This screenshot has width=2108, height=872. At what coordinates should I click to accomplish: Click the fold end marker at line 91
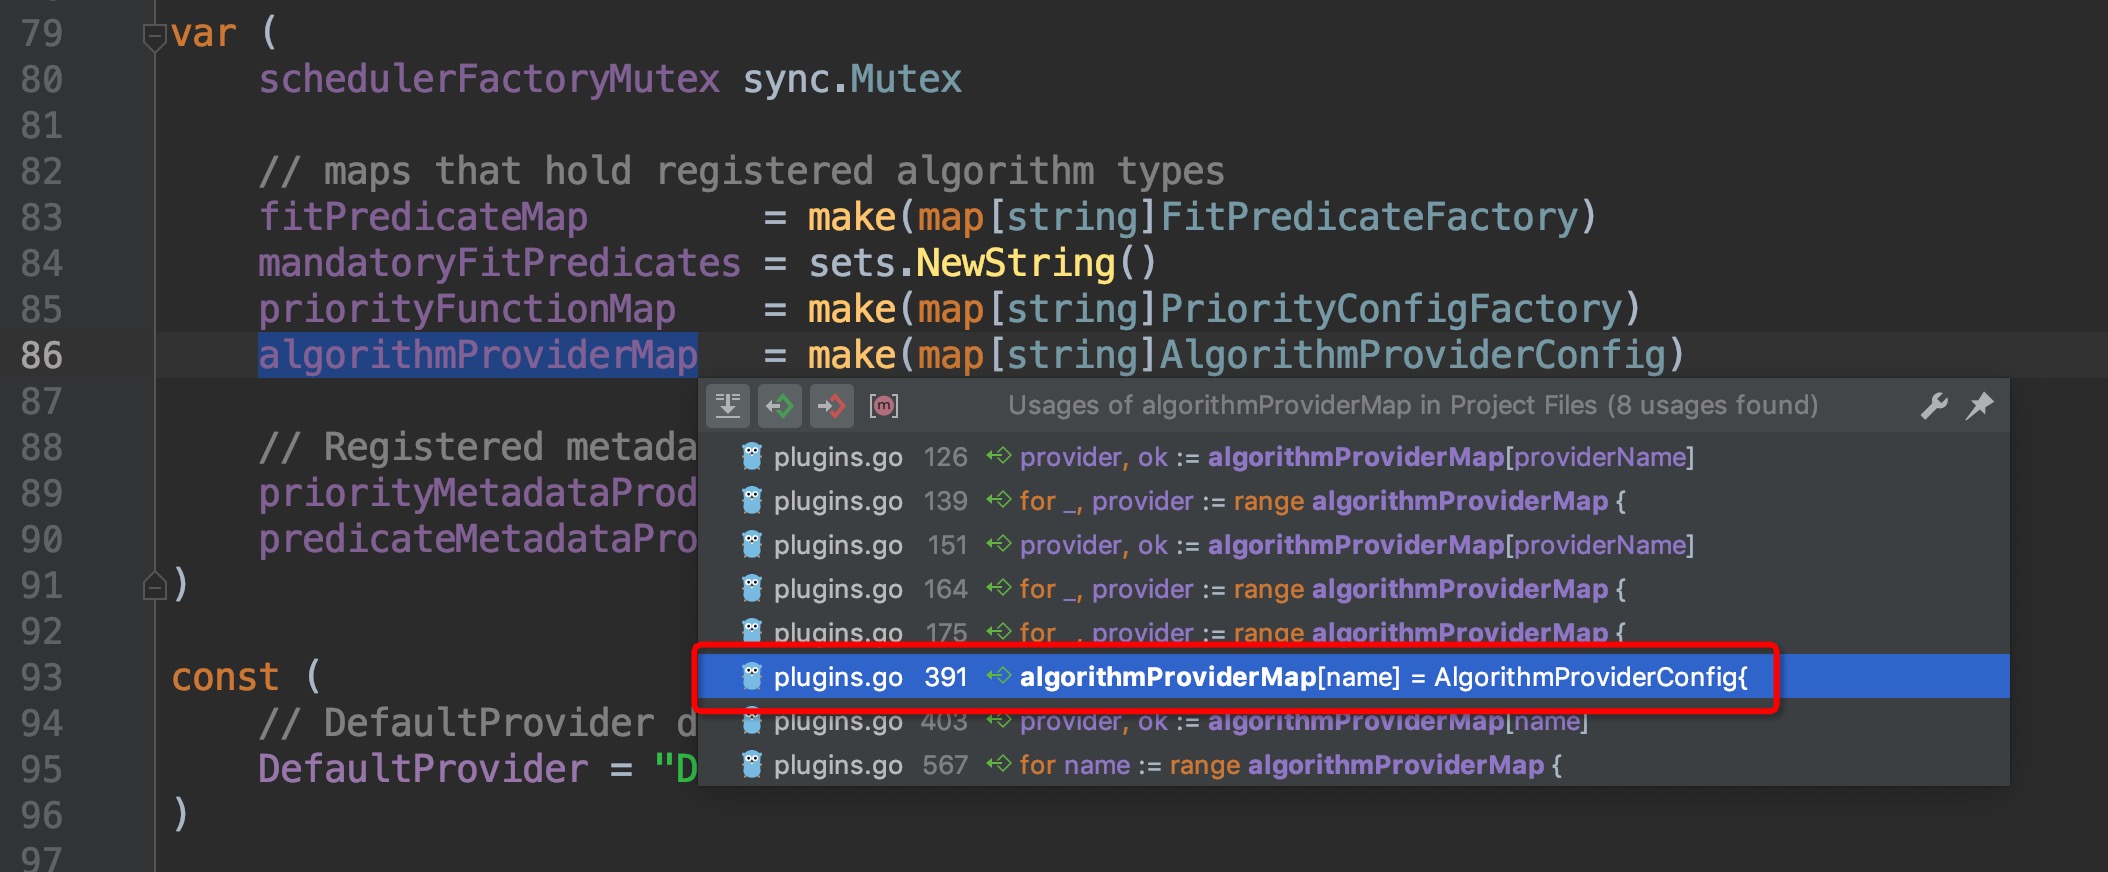pyautogui.click(x=154, y=586)
